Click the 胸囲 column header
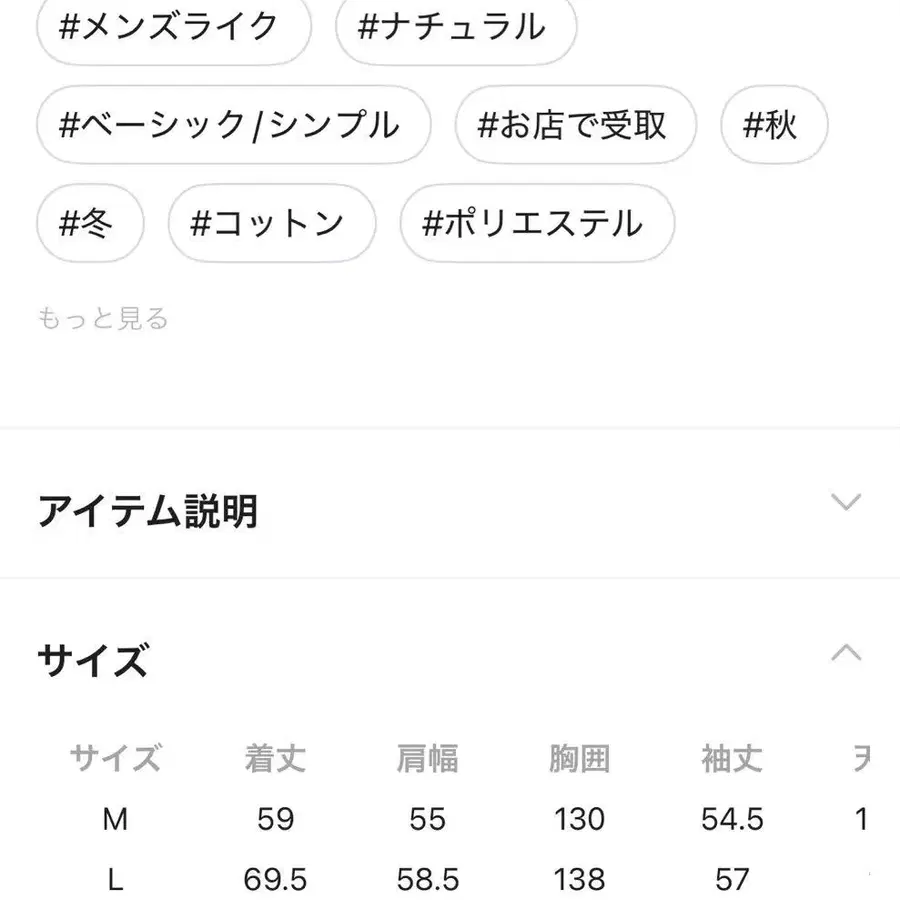This screenshot has height=900, width=900. coord(580,758)
